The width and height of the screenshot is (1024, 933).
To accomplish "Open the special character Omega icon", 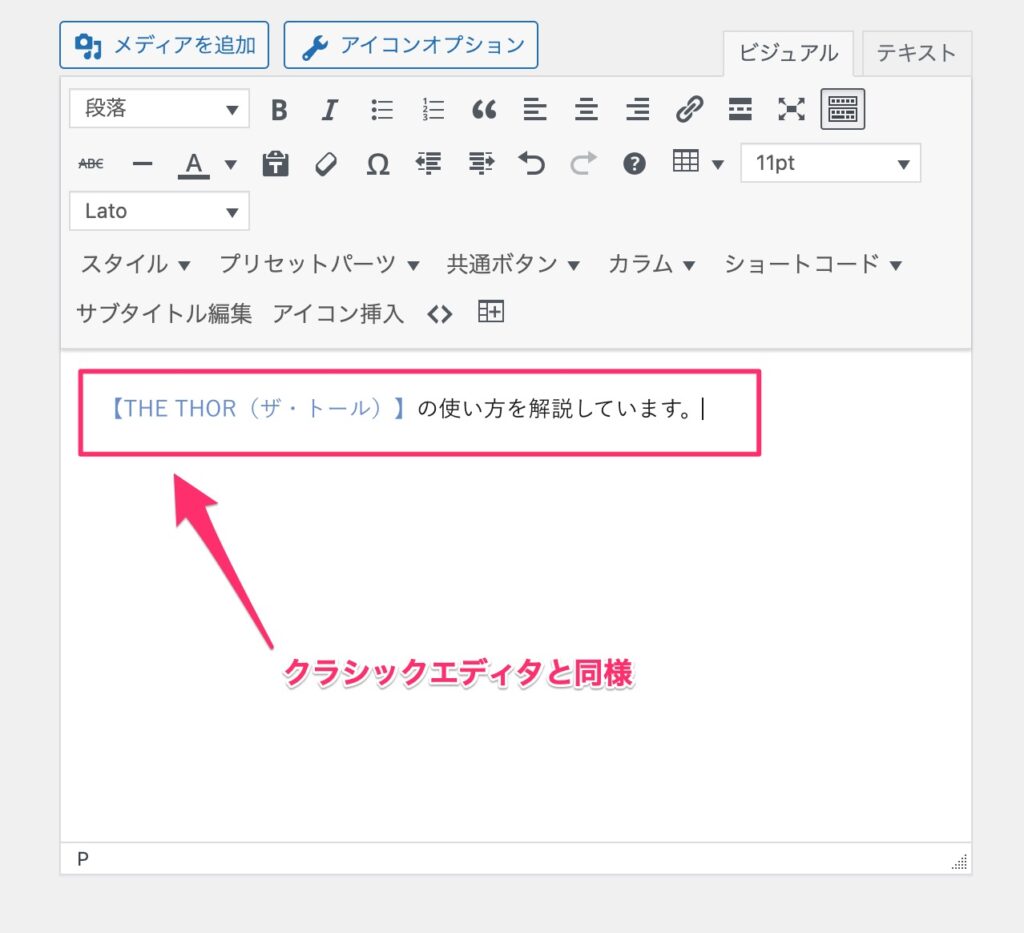I will 377,163.
